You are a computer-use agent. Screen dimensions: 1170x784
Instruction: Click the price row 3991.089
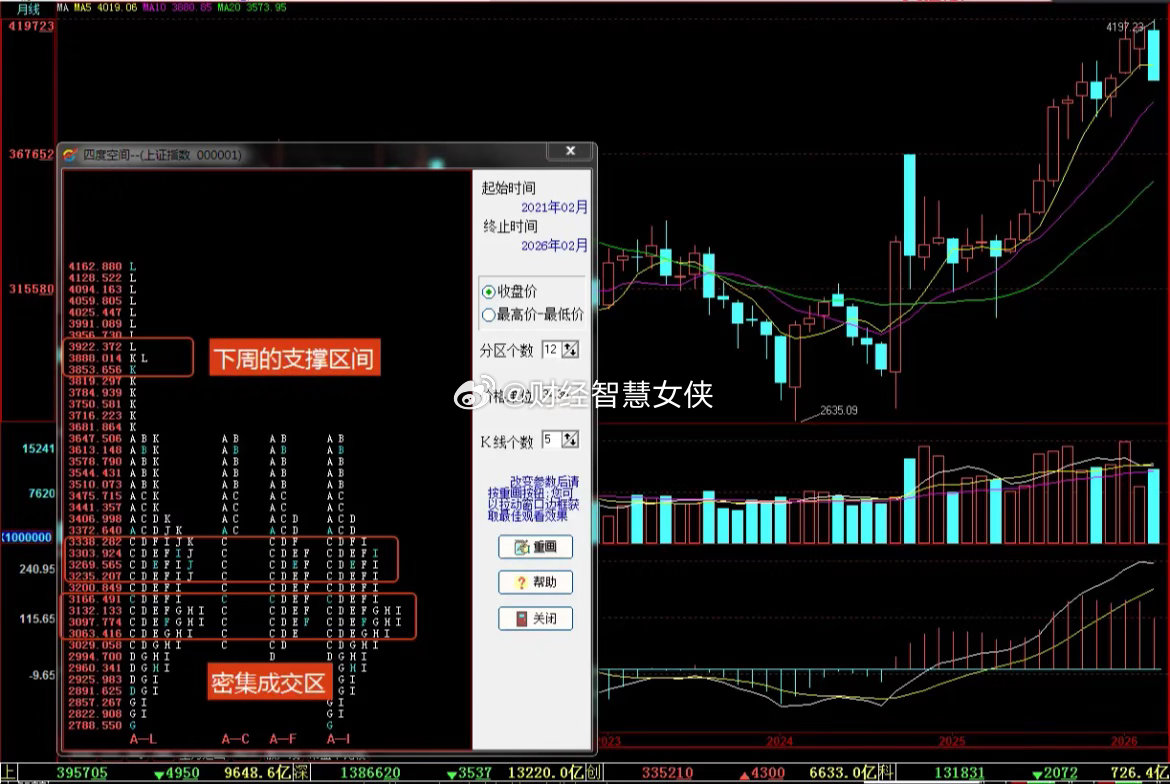(x=95, y=324)
